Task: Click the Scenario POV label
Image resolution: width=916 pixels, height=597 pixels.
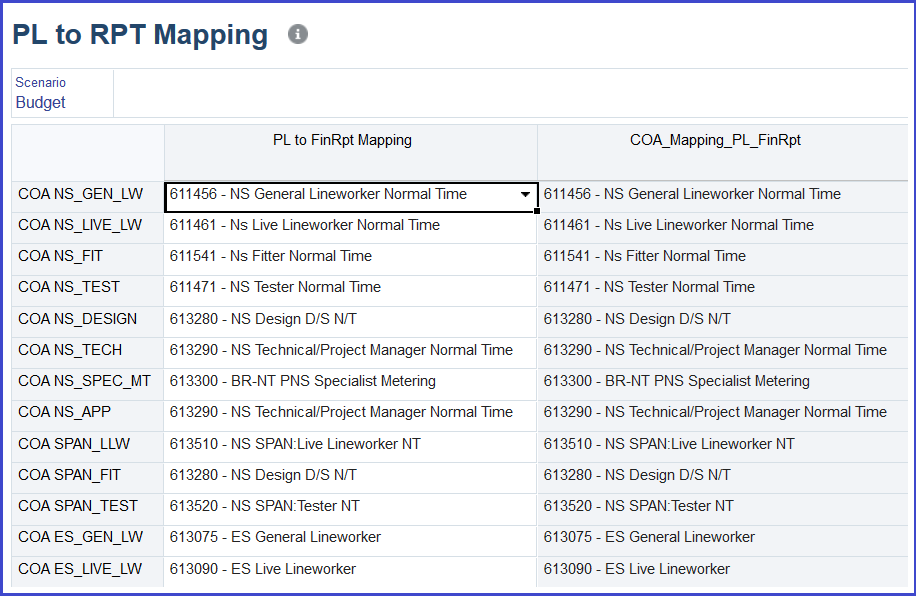Action: [40, 83]
